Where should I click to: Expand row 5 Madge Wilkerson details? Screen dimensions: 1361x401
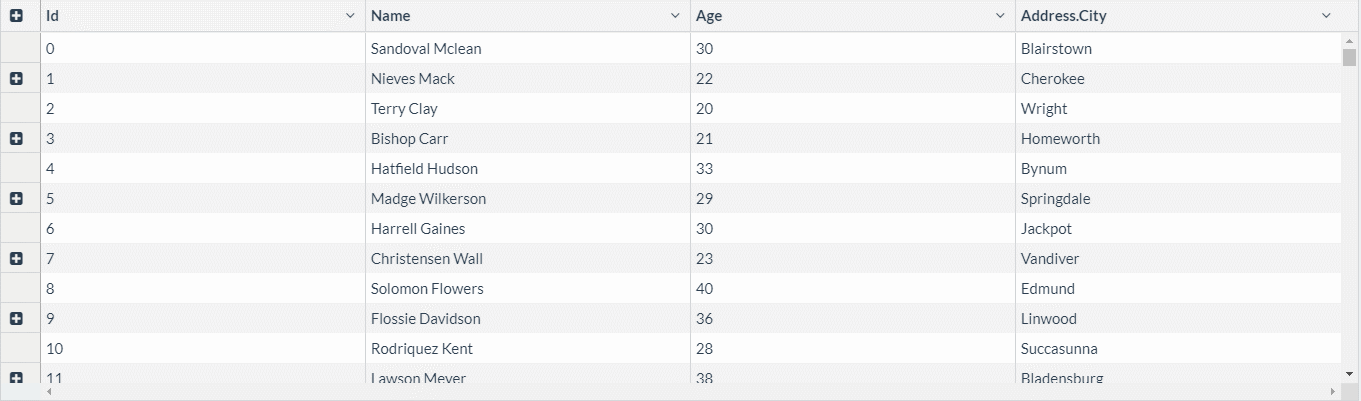[16, 199]
